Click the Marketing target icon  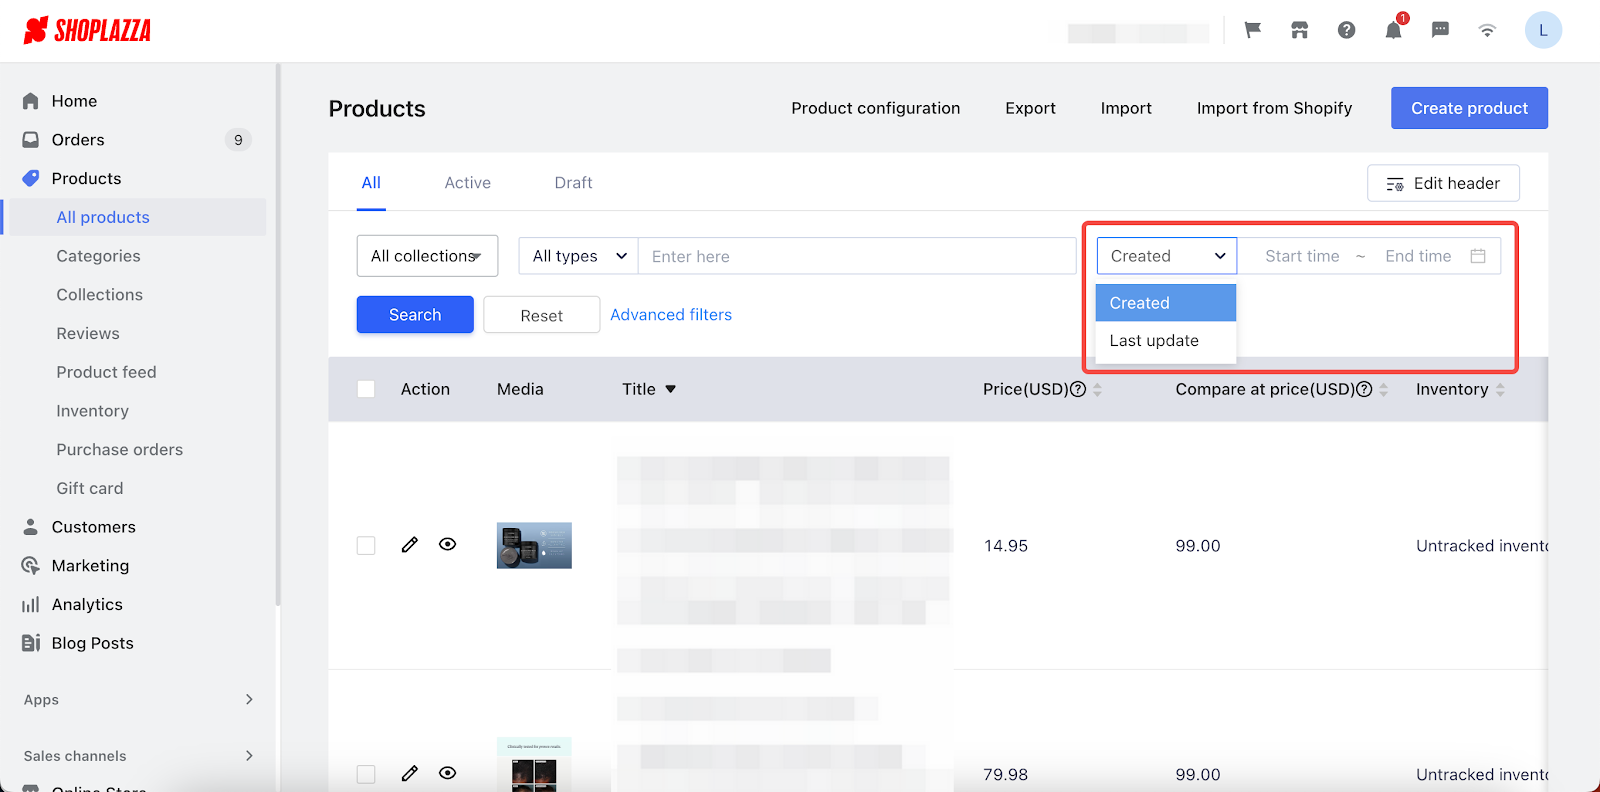pyautogui.click(x=31, y=566)
